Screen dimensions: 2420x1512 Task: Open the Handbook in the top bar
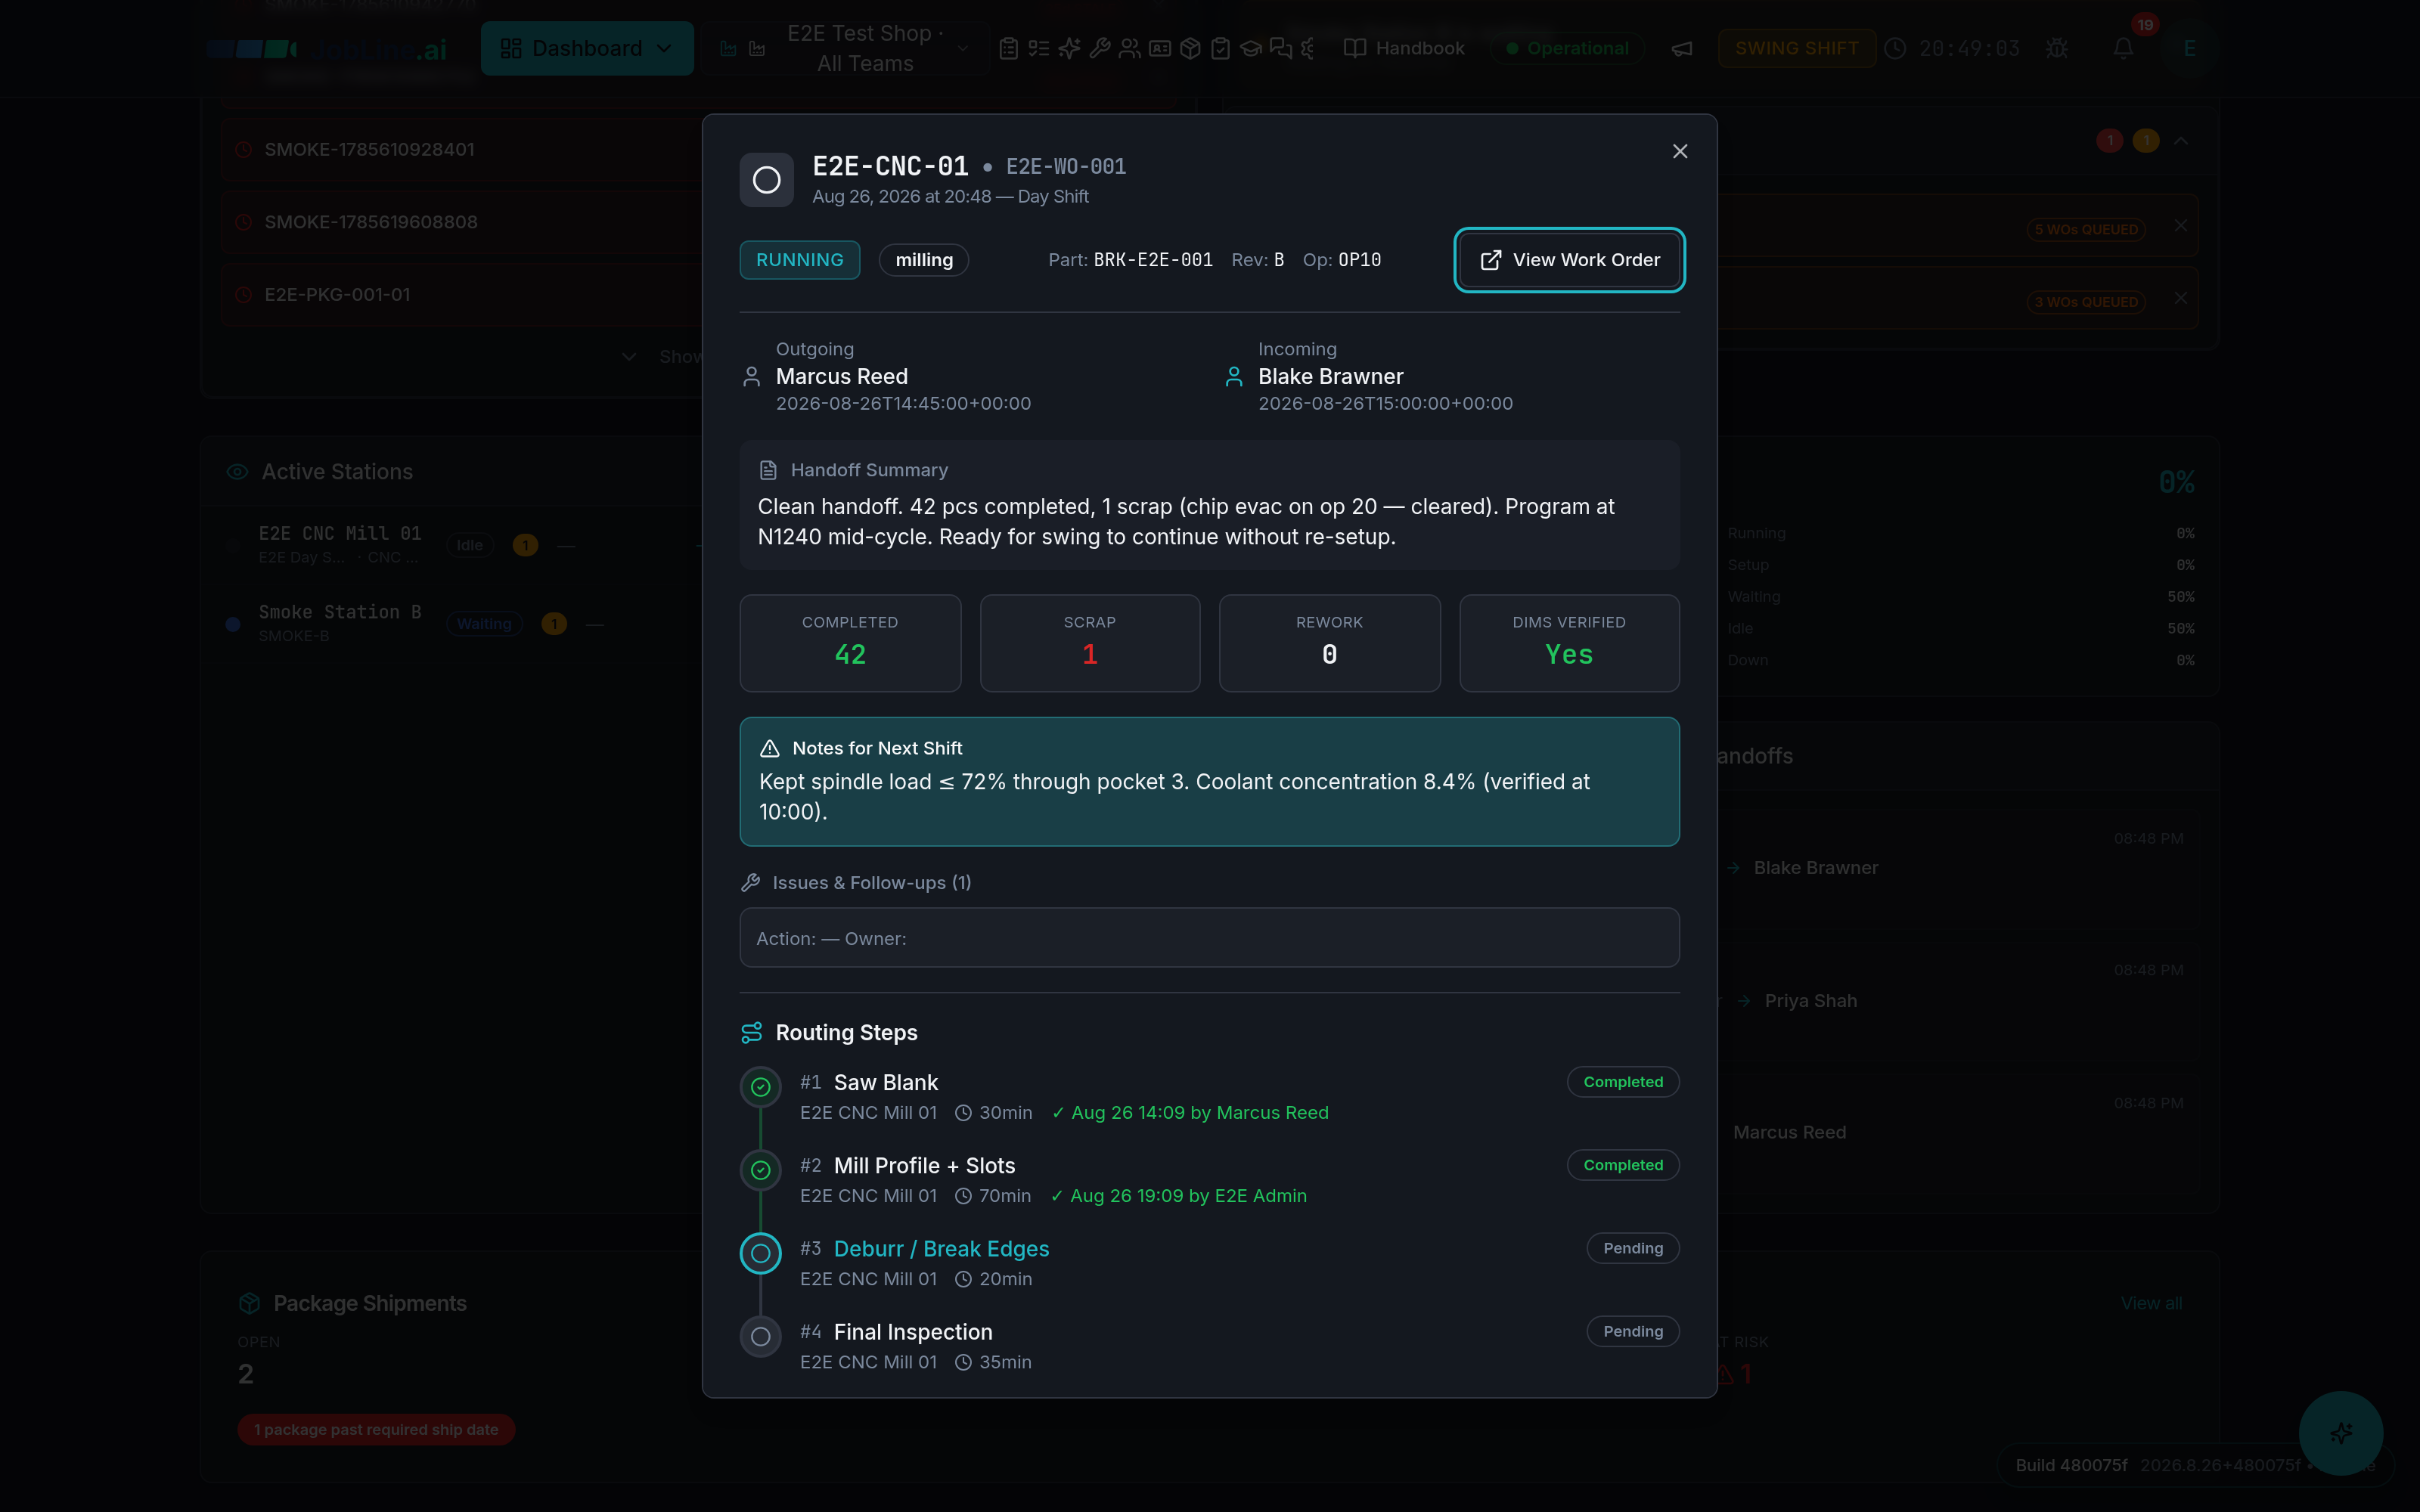[1404, 48]
